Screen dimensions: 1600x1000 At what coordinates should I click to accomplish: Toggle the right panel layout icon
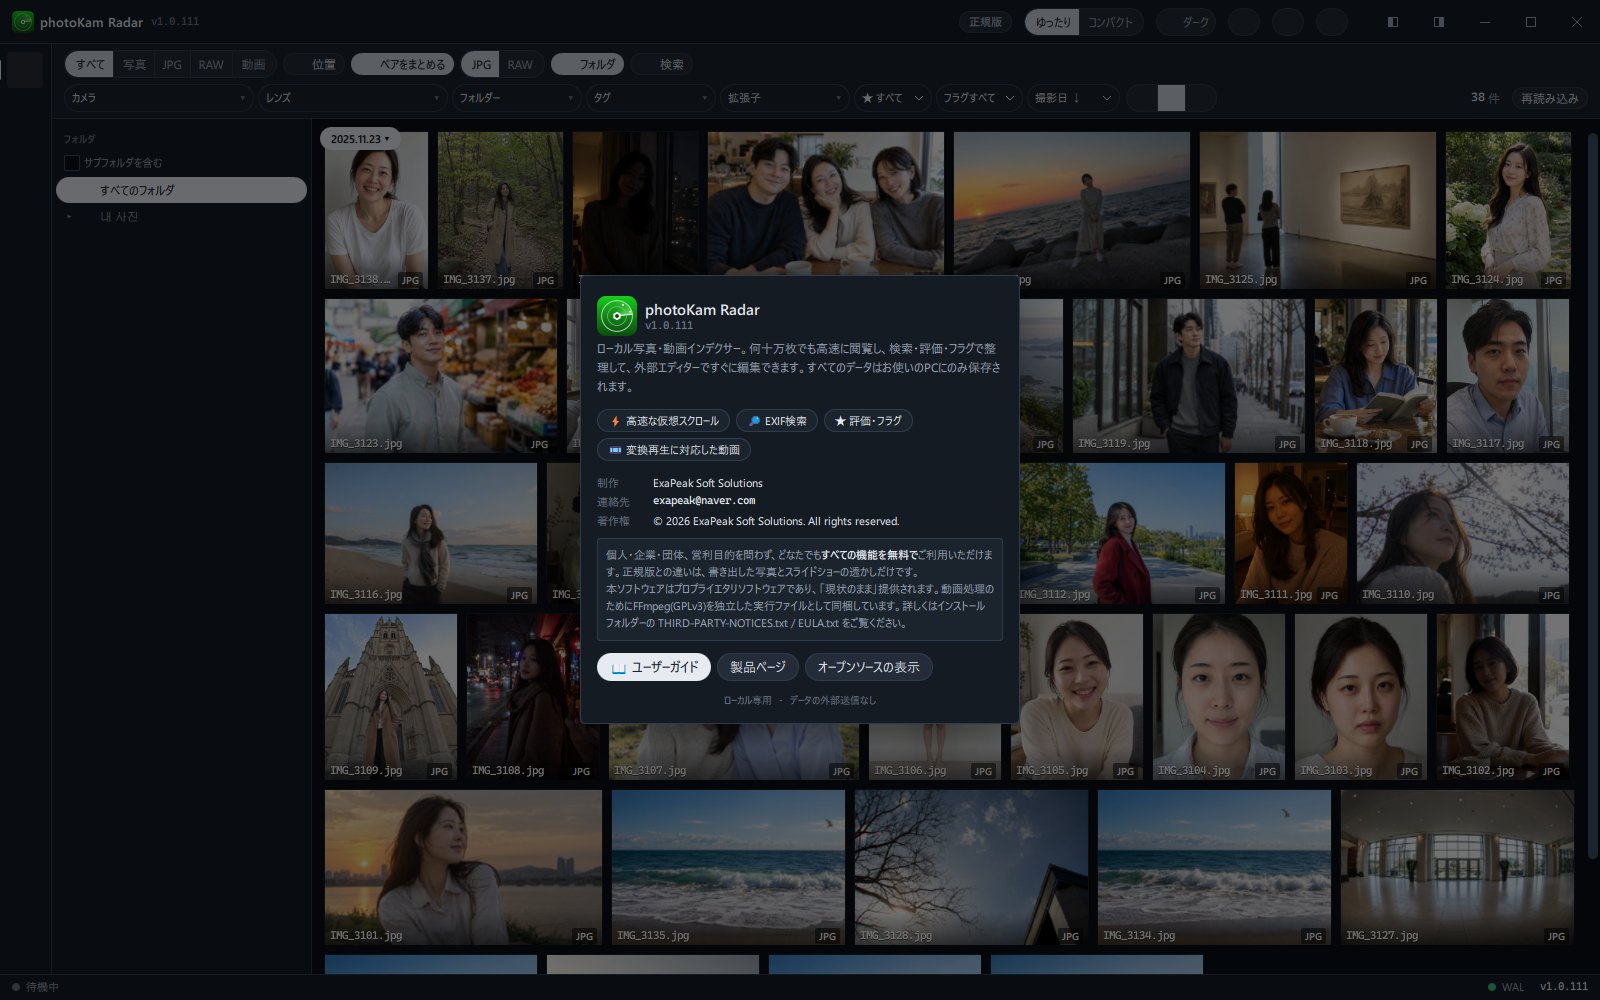click(x=1438, y=22)
